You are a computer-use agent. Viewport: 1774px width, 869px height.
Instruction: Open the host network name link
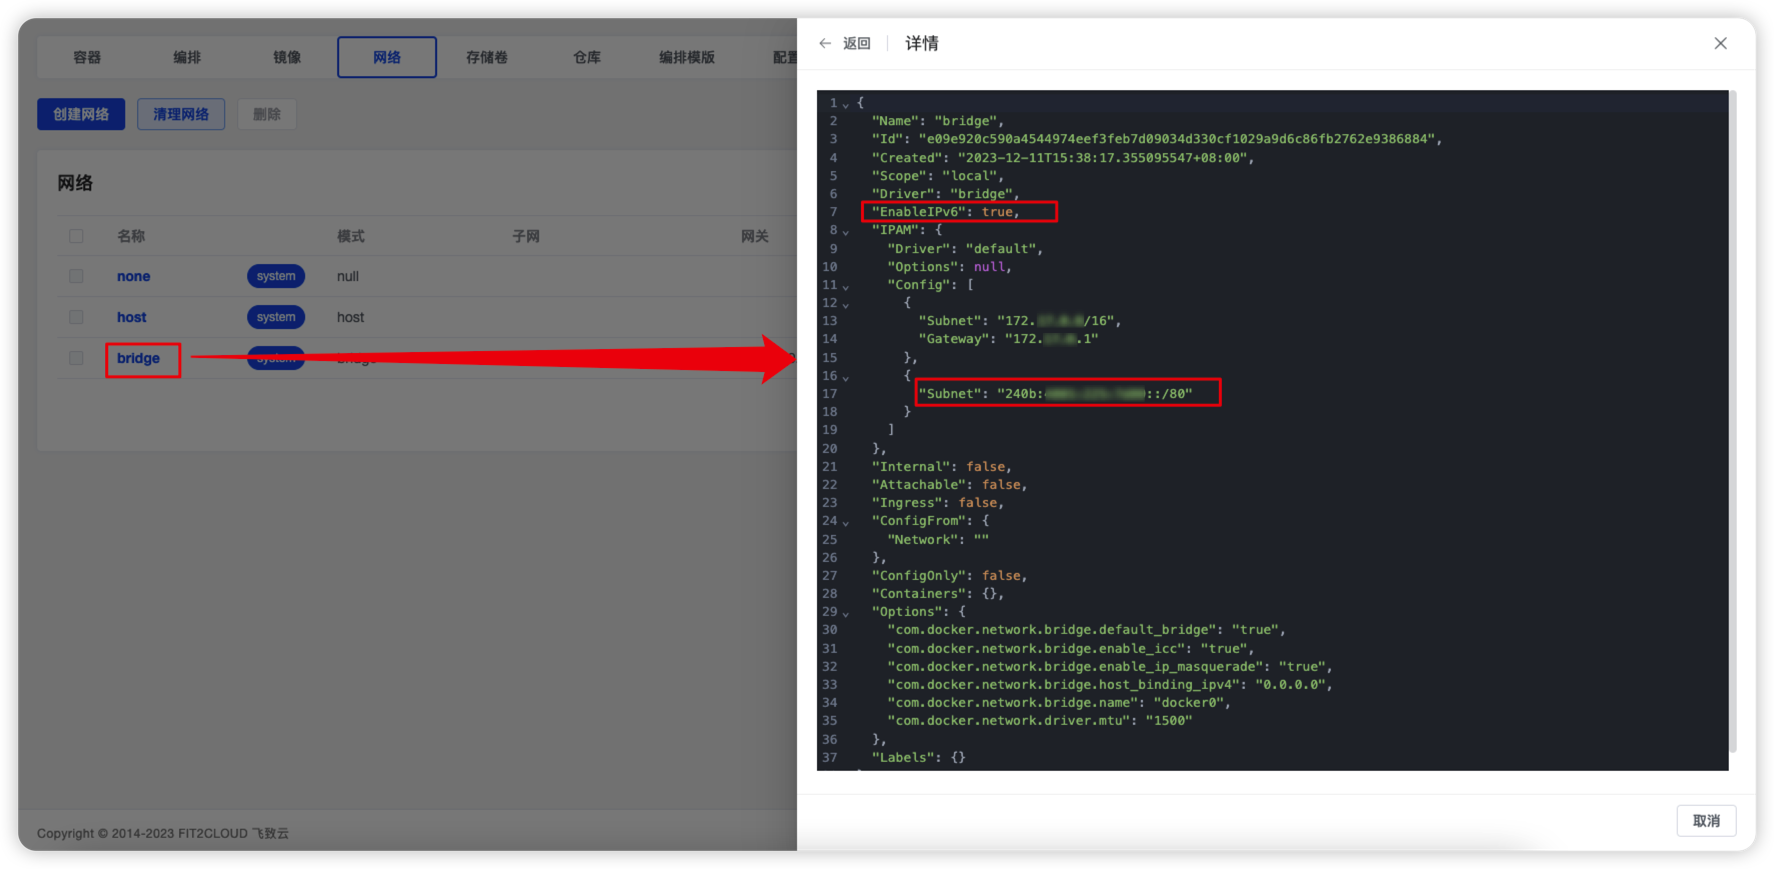click(131, 317)
